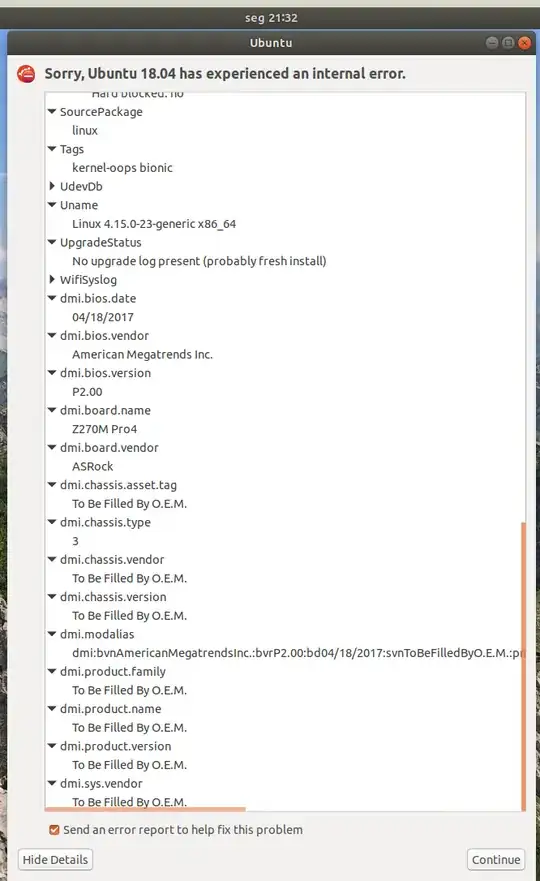540x881 pixels.
Task: Click the clock showing seg 21:32
Action: [x=271, y=17]
